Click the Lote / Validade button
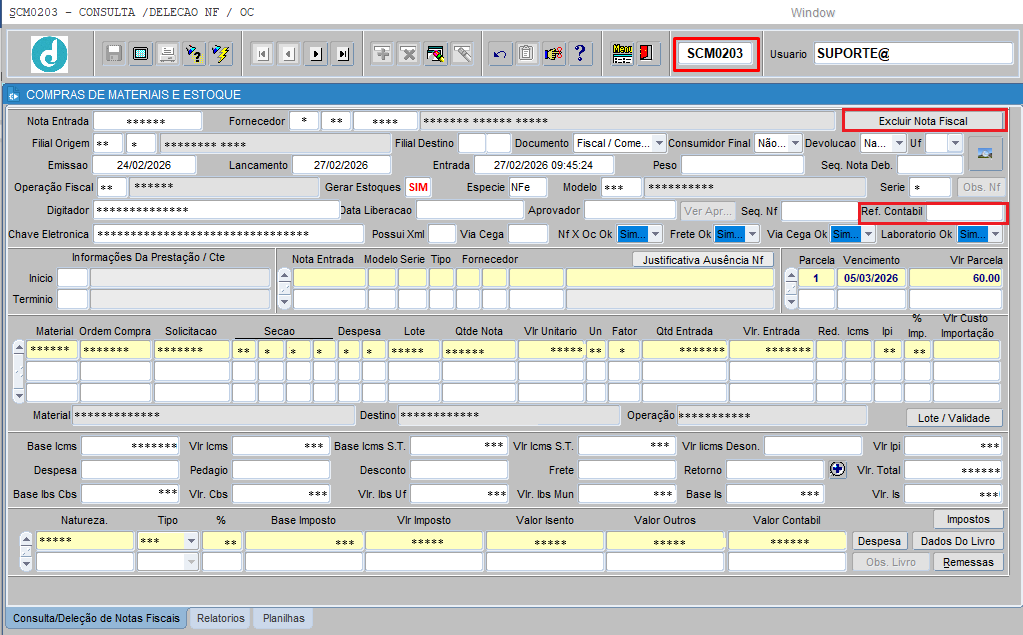This screenshot has height=635, width=1023. 954,418
